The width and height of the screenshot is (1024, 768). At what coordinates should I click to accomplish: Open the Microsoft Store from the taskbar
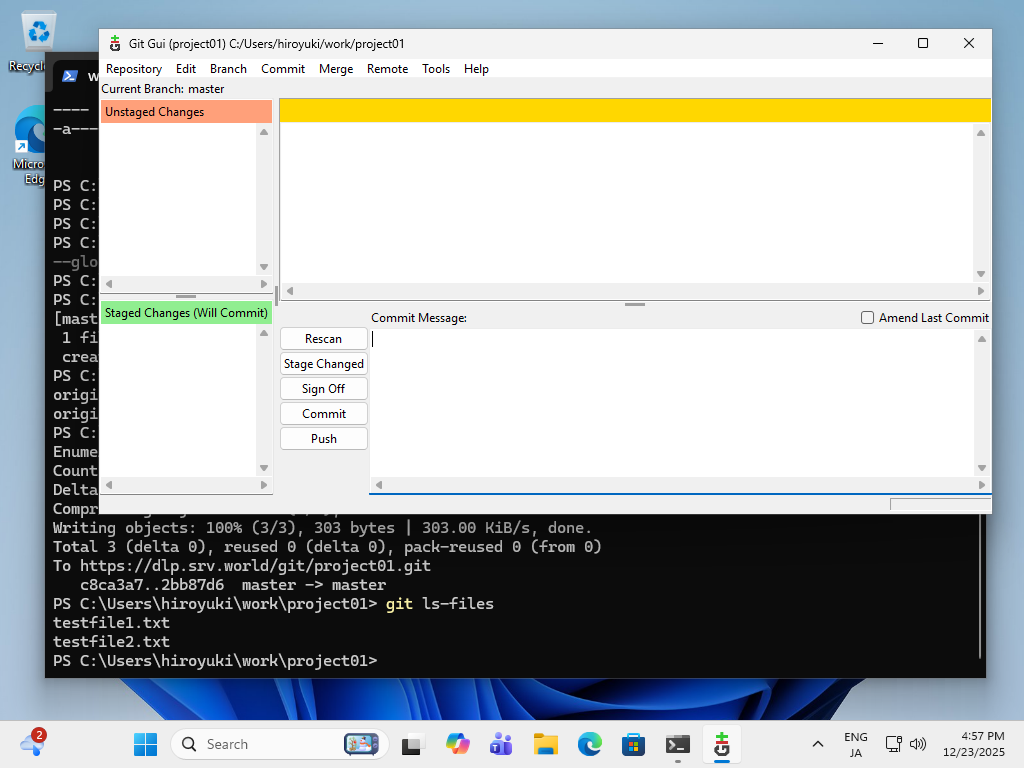[633, 744]
